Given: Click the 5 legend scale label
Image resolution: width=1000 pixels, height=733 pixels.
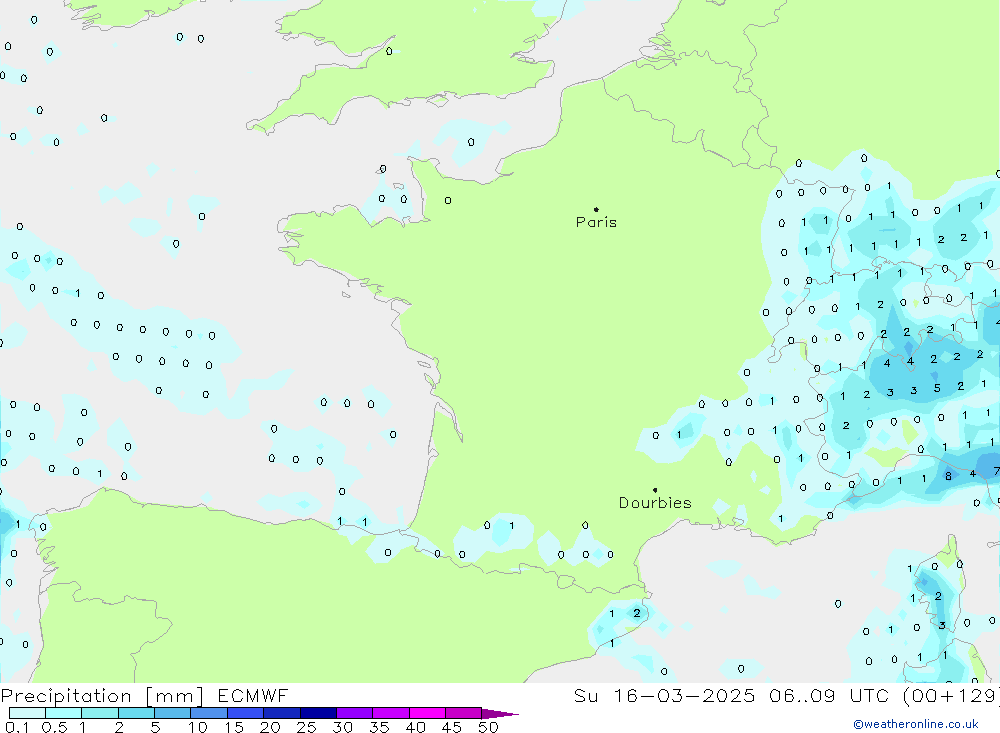Looking at the screenshot, I should pos(155,727).
